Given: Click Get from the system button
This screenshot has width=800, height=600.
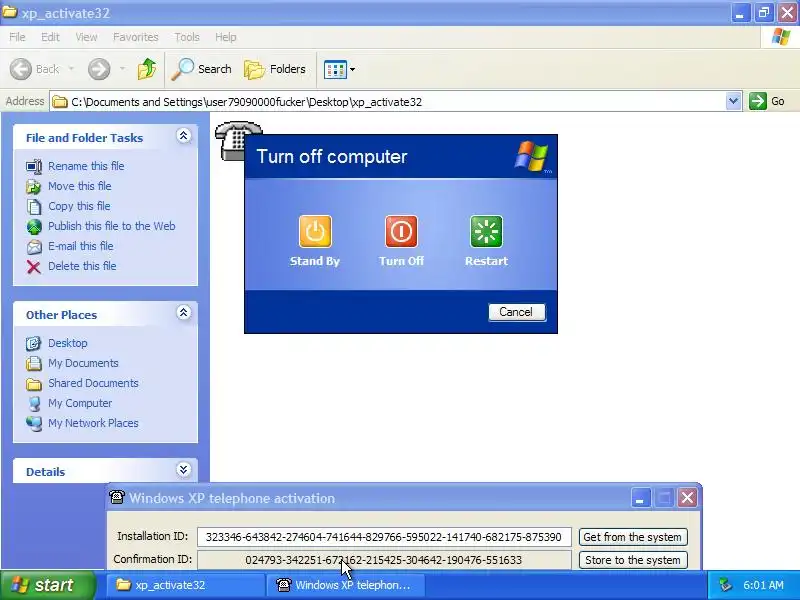Looking at the screenshot, I should tap(633, 537).
